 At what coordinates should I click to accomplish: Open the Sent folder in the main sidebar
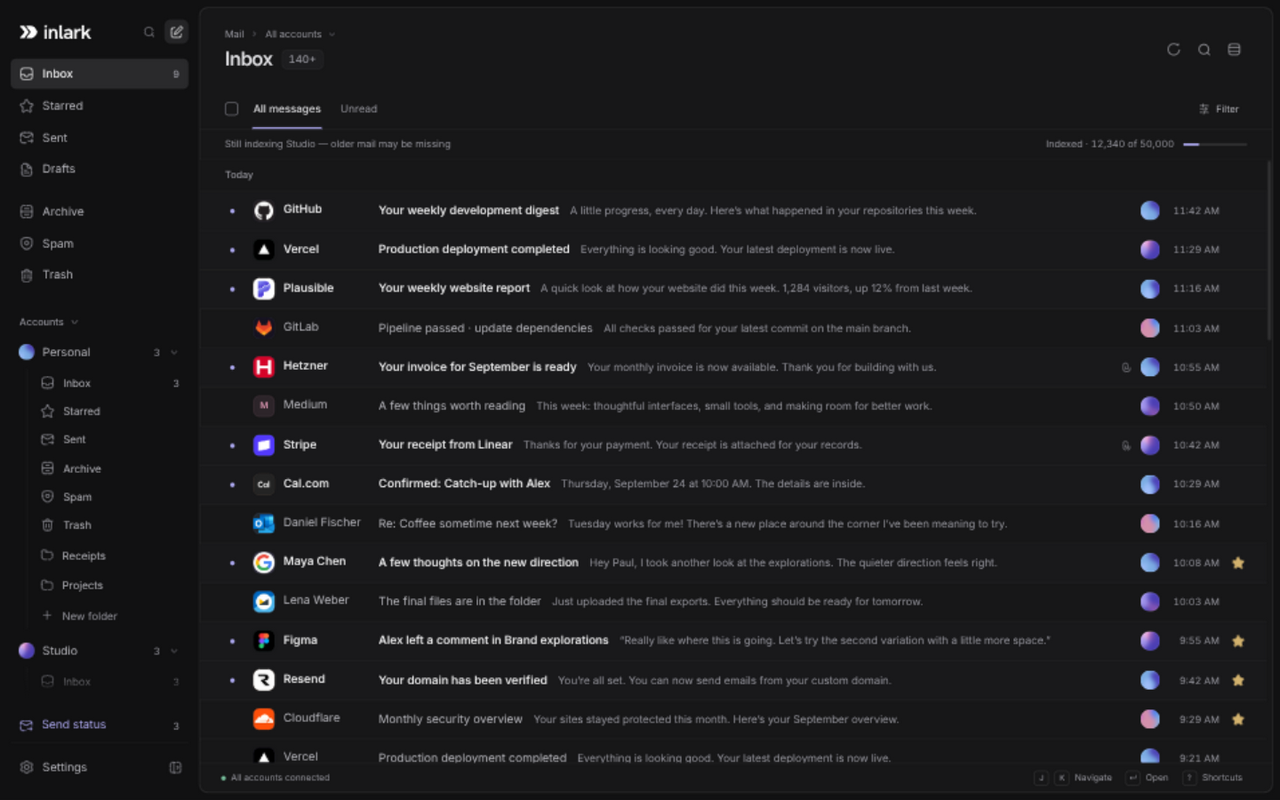coord(99,138)
